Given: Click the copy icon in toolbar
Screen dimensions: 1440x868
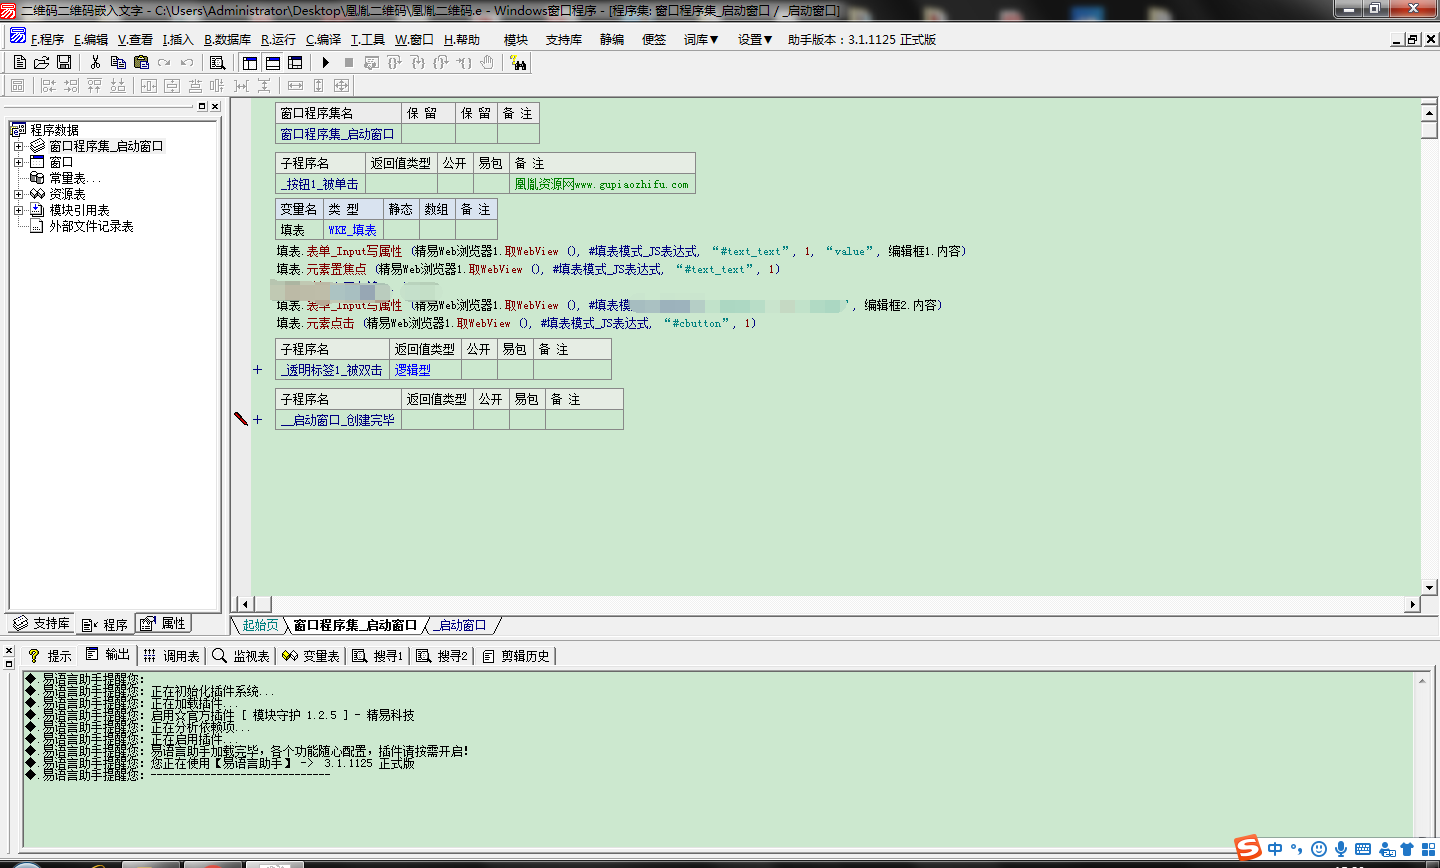Looking at the screenshot, I should tap(118, 62).
